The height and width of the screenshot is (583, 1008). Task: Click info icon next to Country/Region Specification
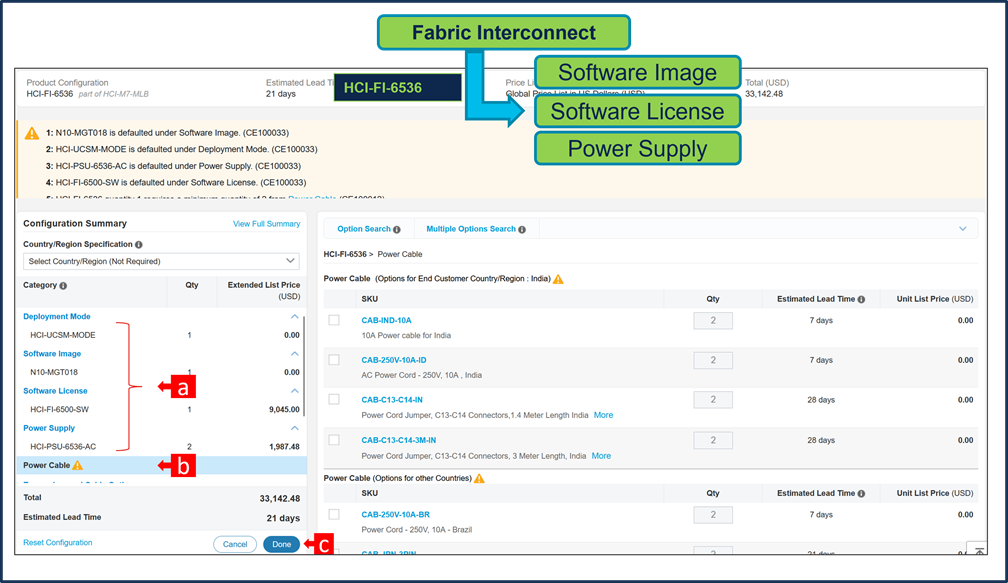point(139,245)
